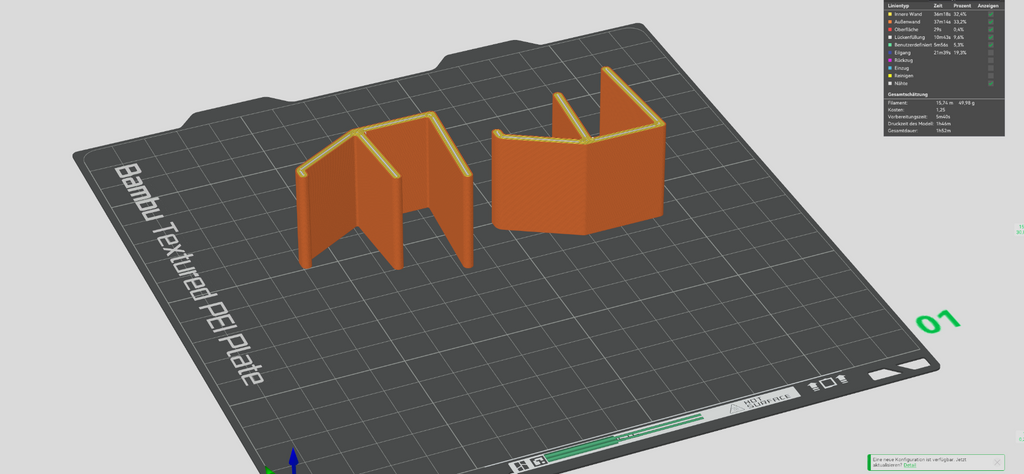Enable the Einzug display checkbox
This screenshot has height=474, width=1024.
pos(991,68)
